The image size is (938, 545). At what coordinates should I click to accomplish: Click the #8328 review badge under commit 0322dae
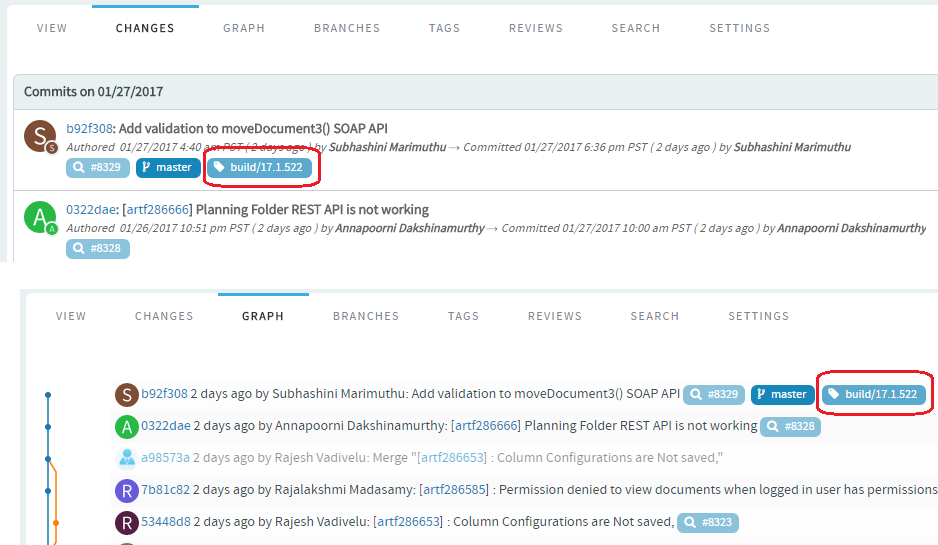[98, 248]
